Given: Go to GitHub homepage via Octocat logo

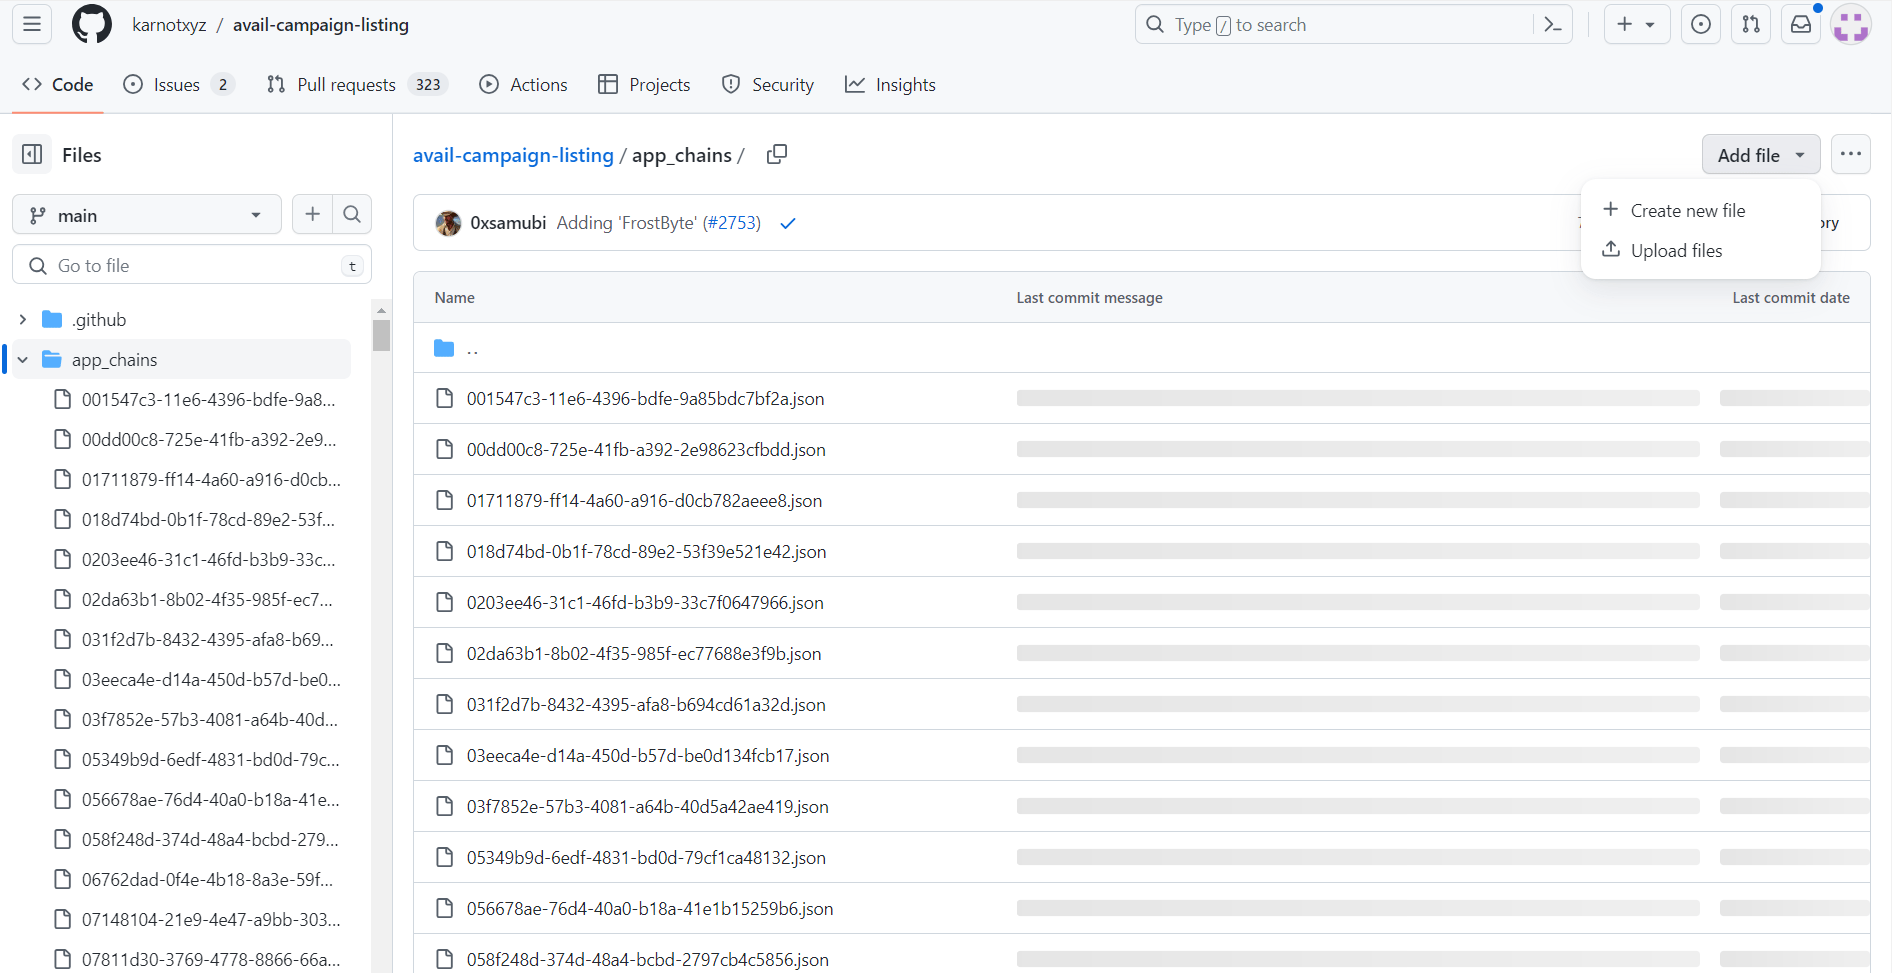Looking at the screenshot, I should point(92,25).
